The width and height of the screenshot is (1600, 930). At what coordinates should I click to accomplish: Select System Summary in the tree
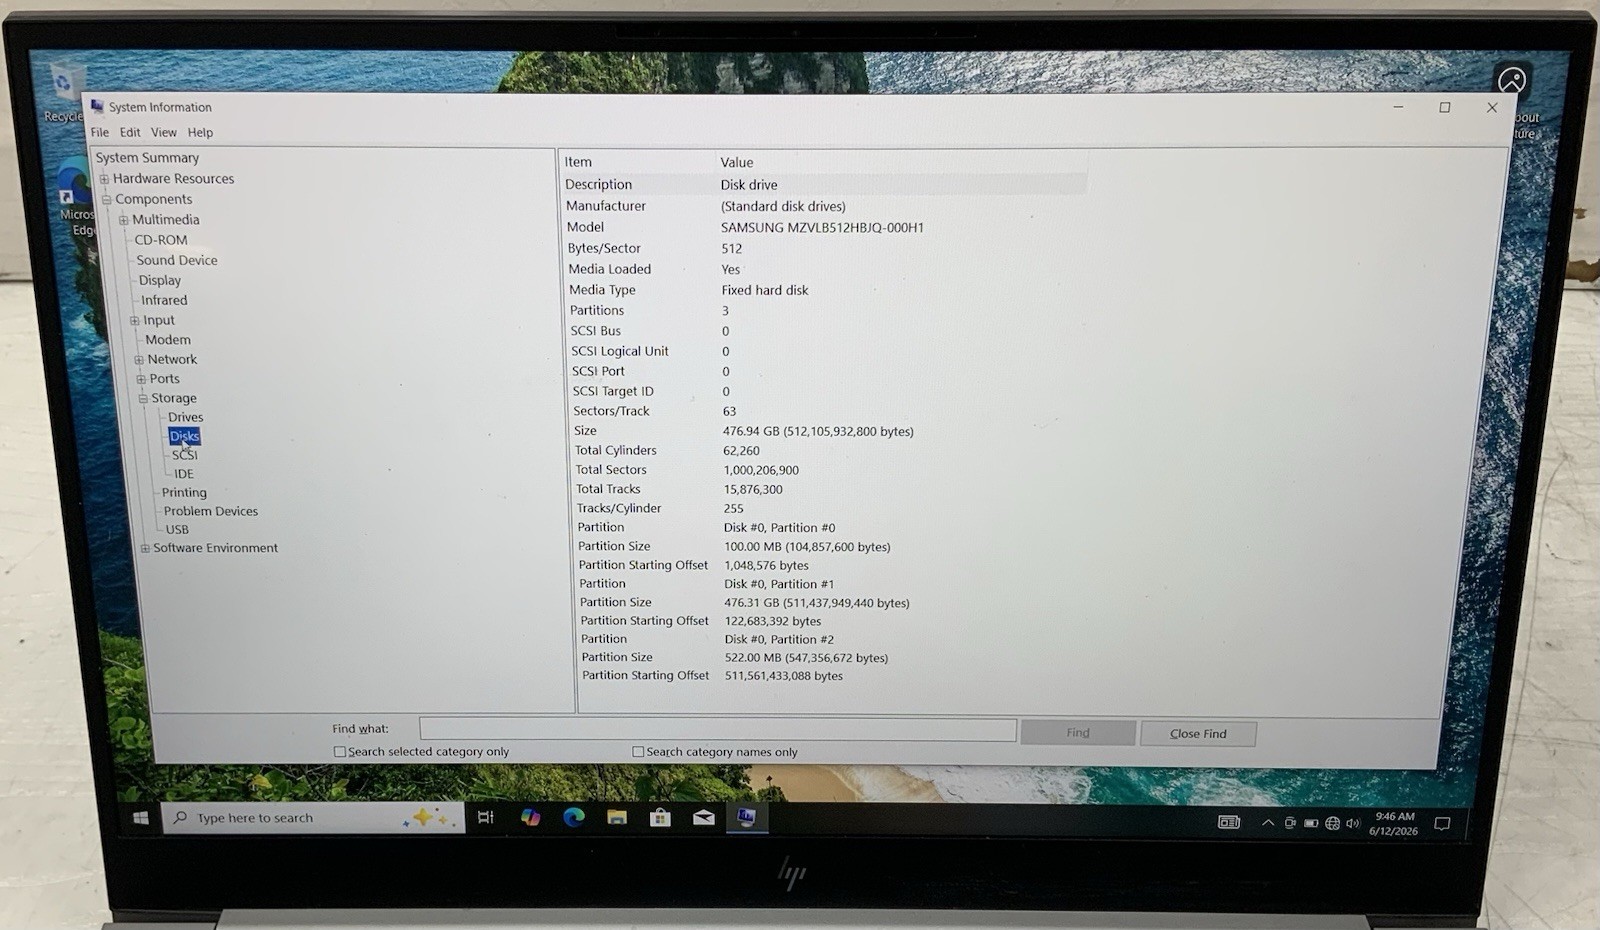[147, 158]
